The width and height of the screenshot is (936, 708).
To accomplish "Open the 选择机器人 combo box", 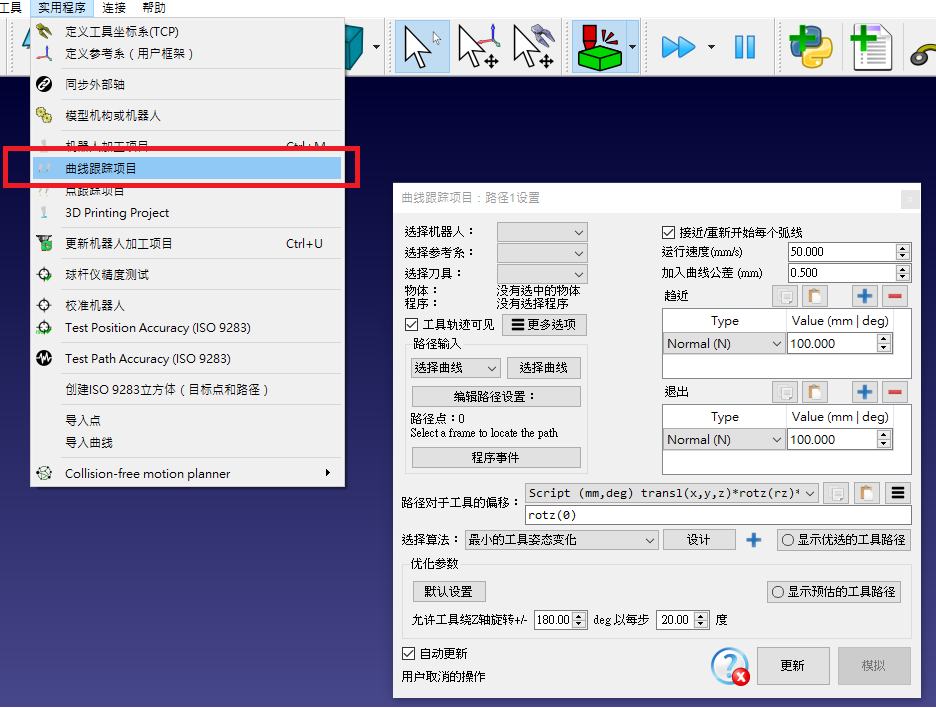I will coord(542,232).
